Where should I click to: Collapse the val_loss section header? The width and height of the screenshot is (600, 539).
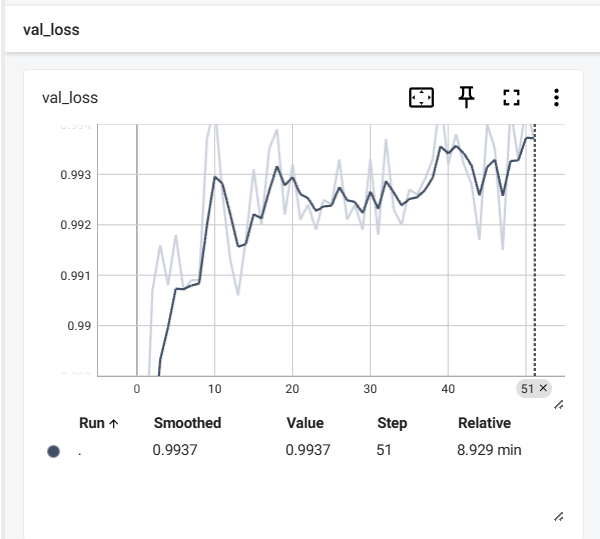tap(51, 30)
